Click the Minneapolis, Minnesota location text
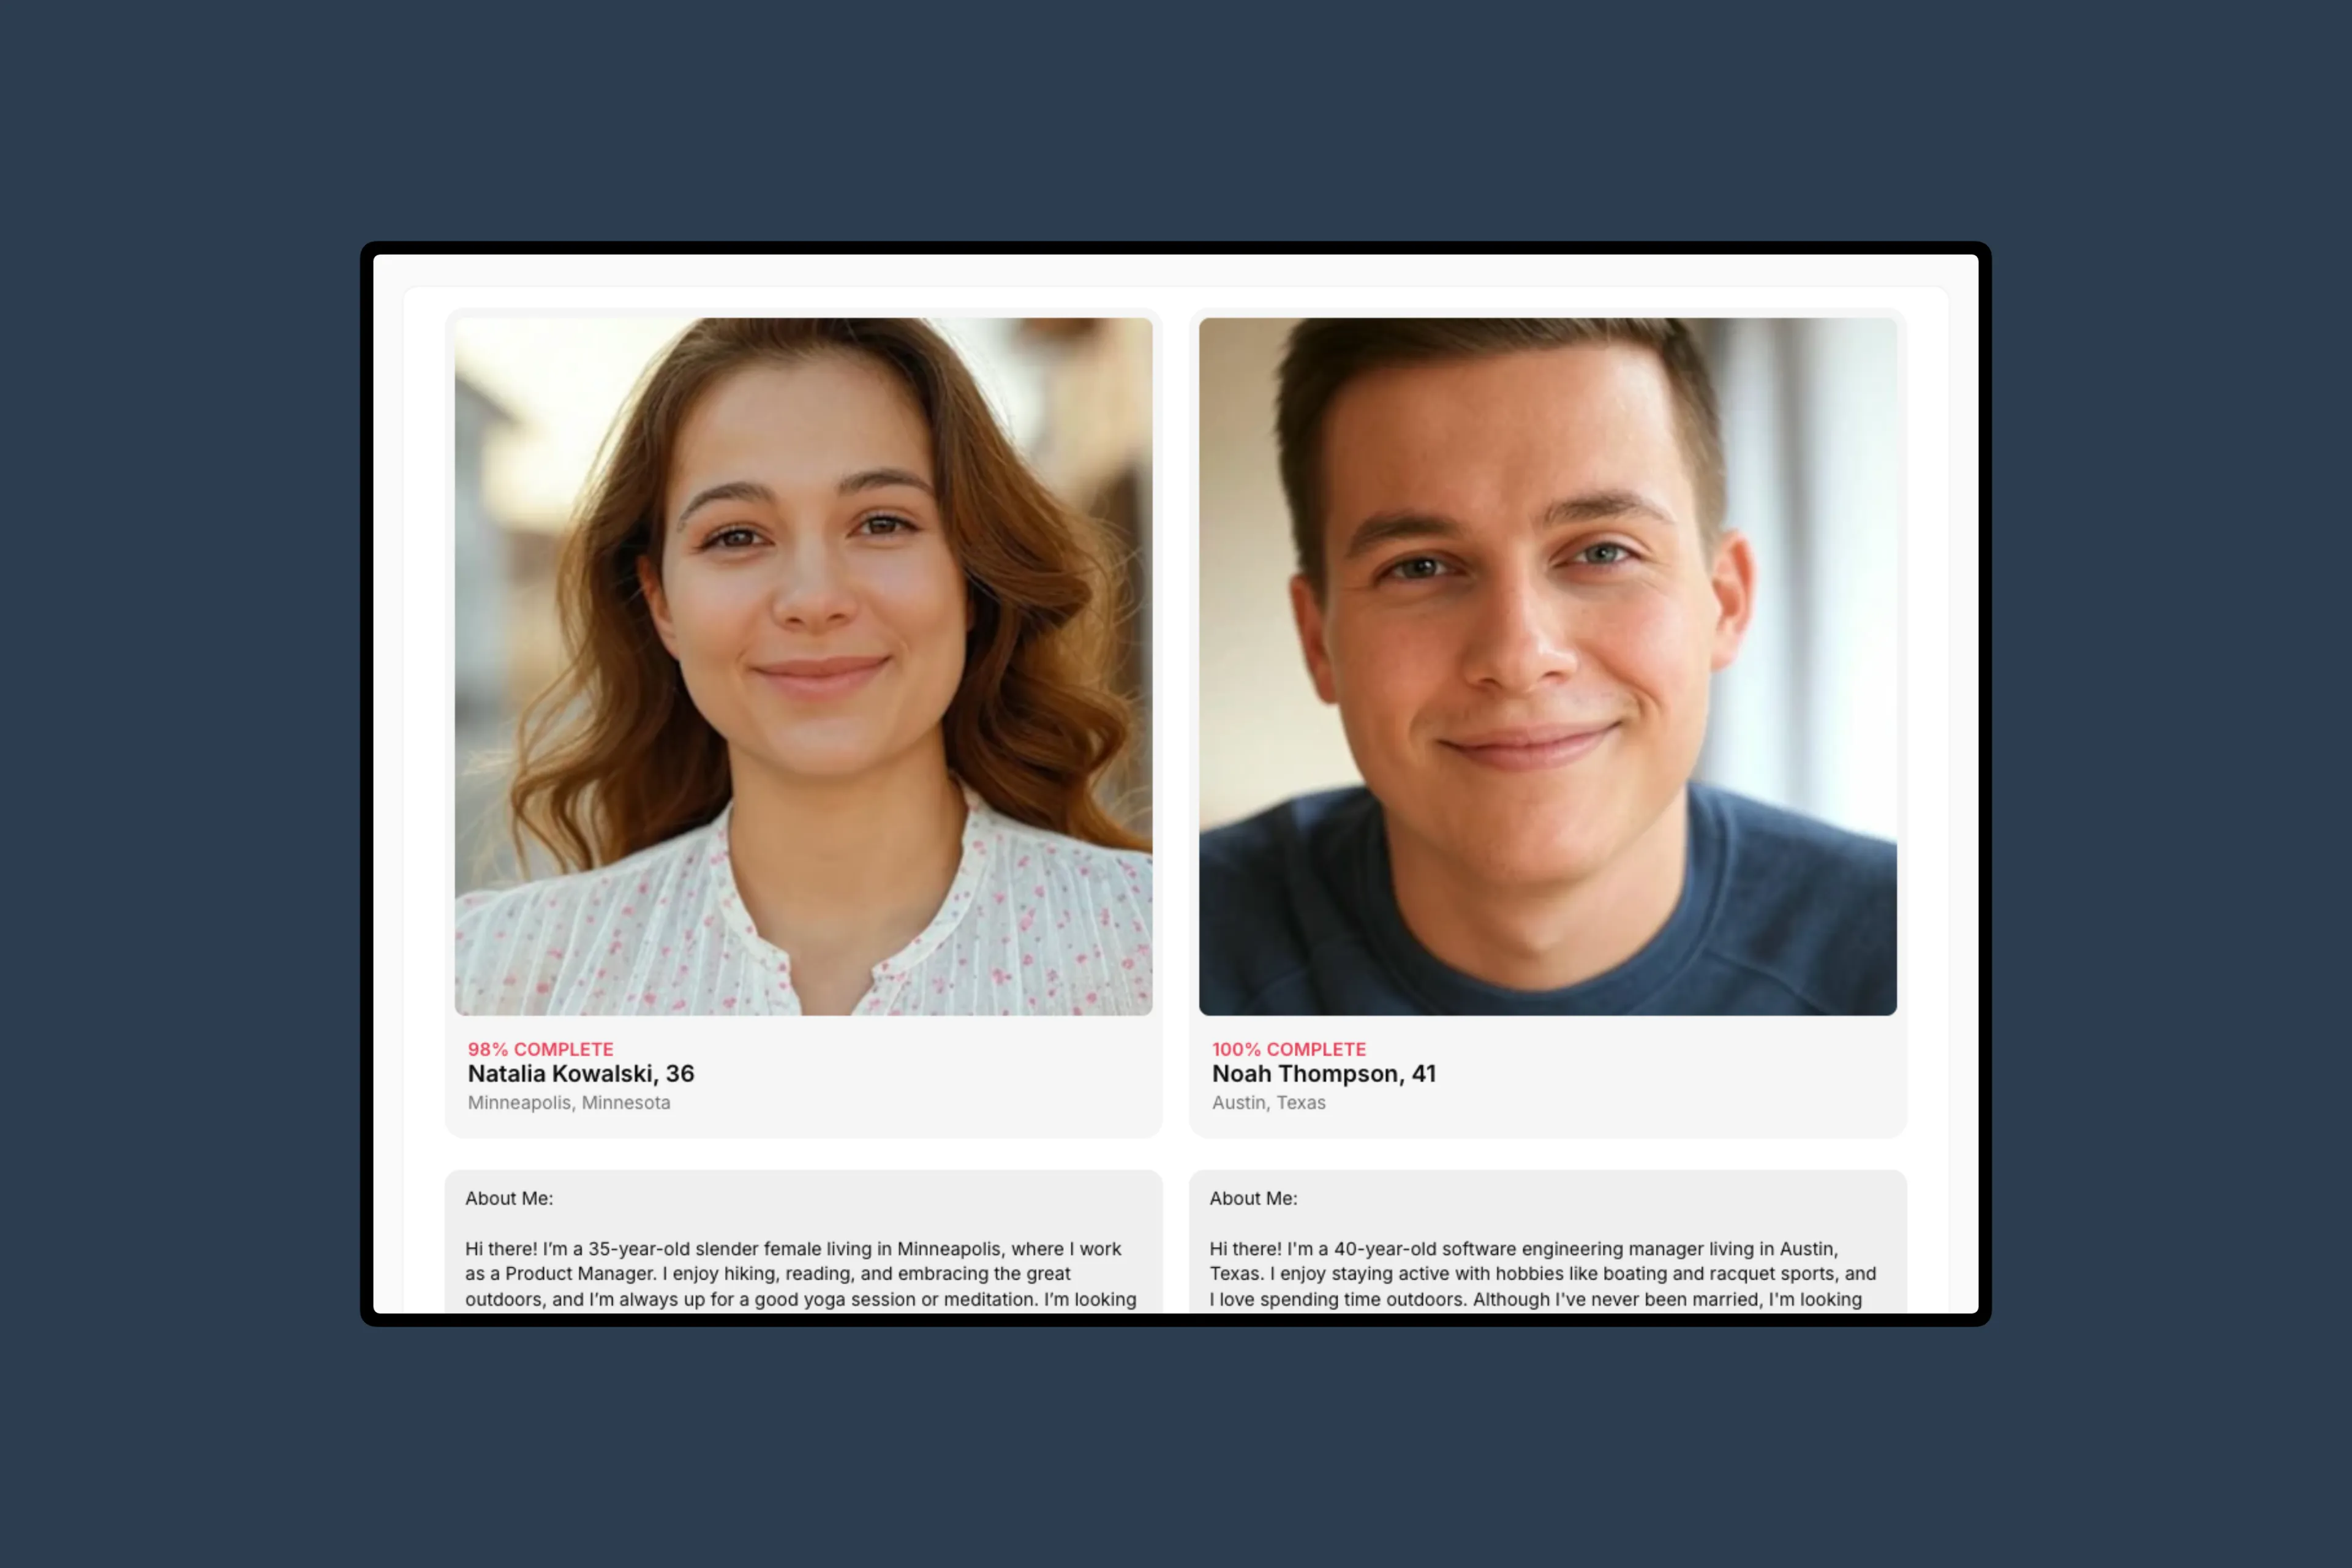 [569, 1102]
